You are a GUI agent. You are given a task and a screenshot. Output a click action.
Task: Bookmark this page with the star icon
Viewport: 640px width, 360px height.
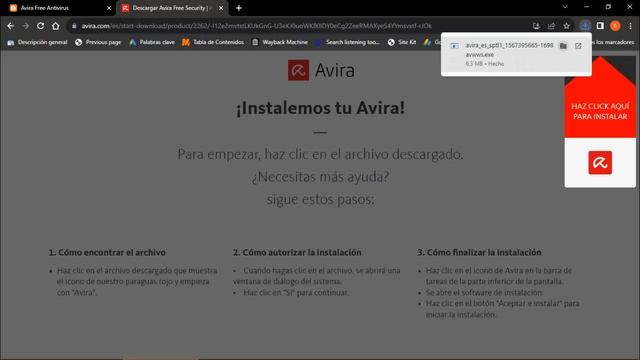[567, 26]
